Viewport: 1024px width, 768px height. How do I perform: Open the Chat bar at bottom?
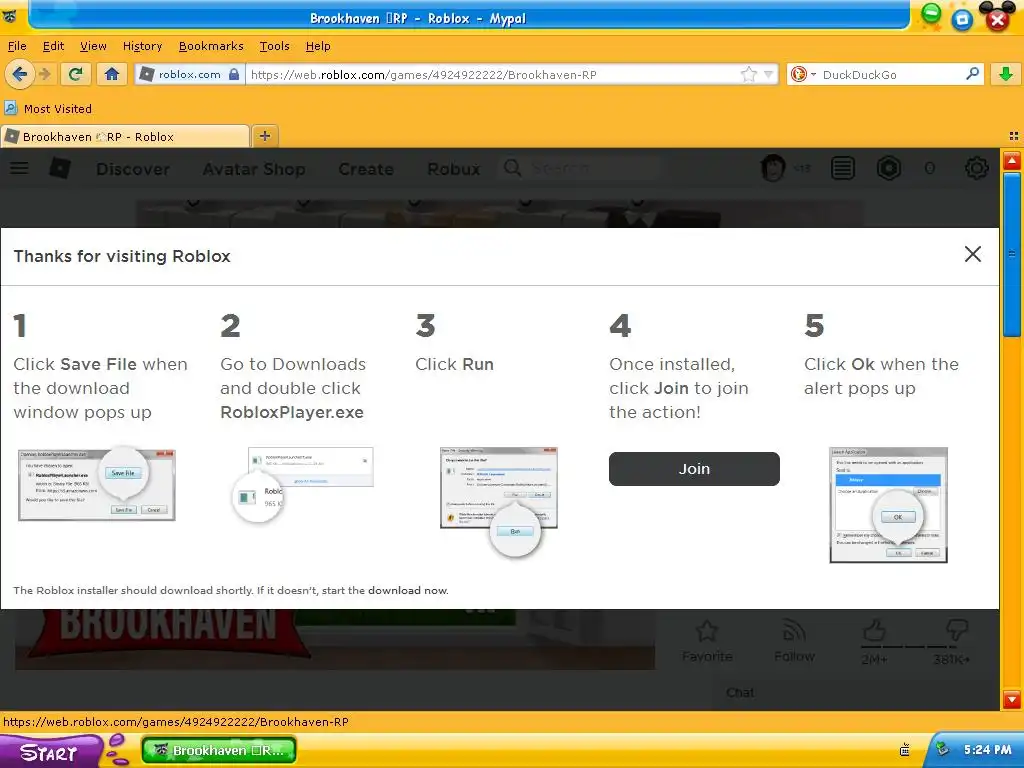point(740,693)
